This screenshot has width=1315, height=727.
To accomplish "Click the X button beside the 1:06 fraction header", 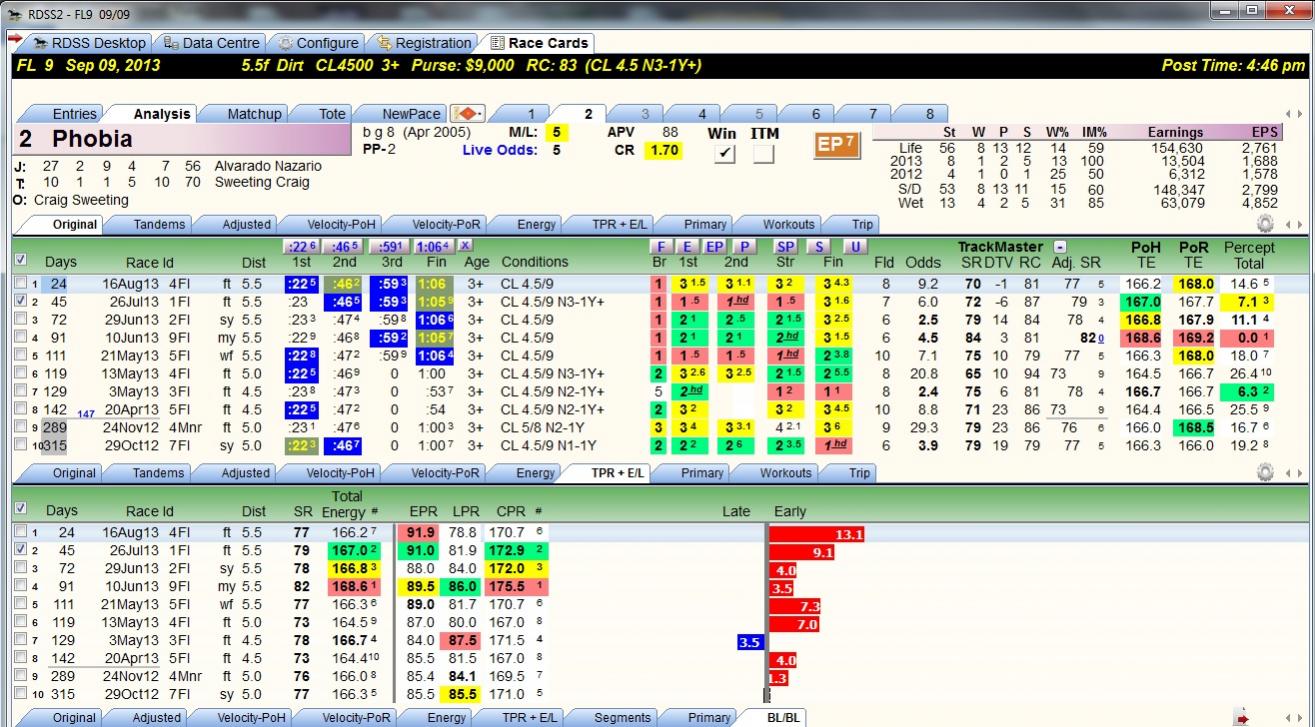I will [465, 245].
